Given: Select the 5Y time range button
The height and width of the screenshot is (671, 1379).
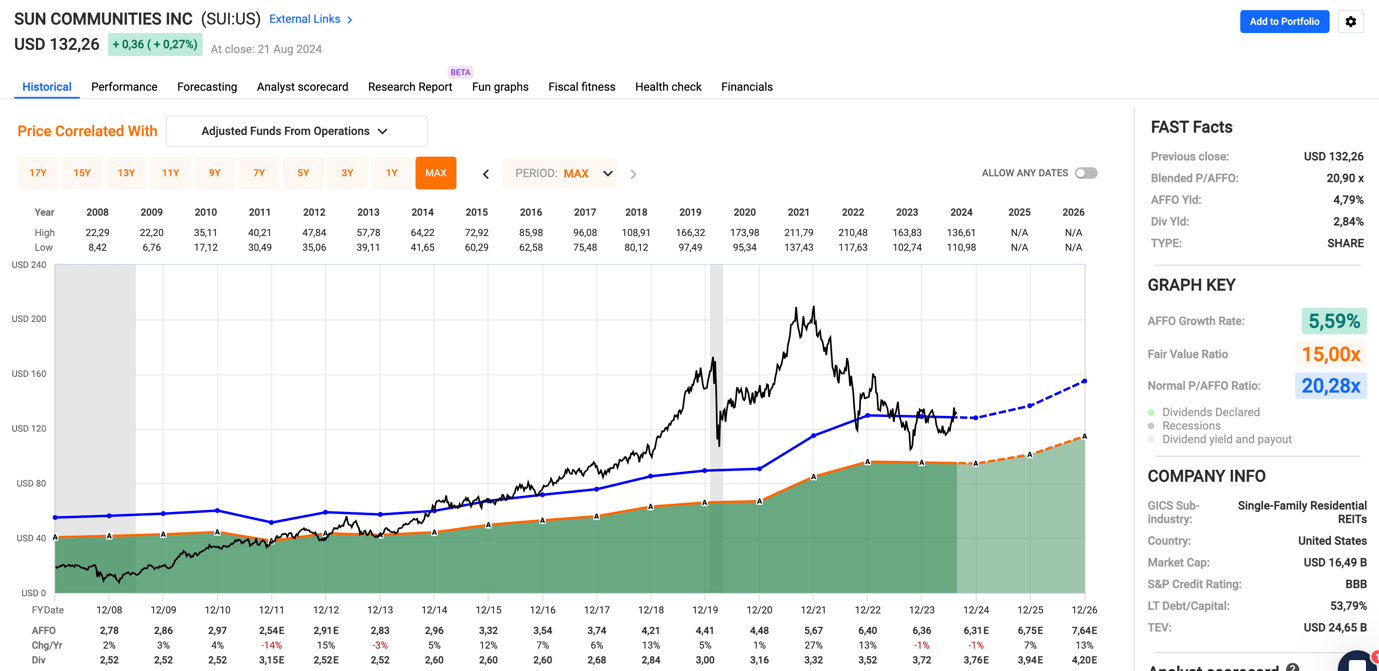Looking at the screenshot, I should 303,173.
